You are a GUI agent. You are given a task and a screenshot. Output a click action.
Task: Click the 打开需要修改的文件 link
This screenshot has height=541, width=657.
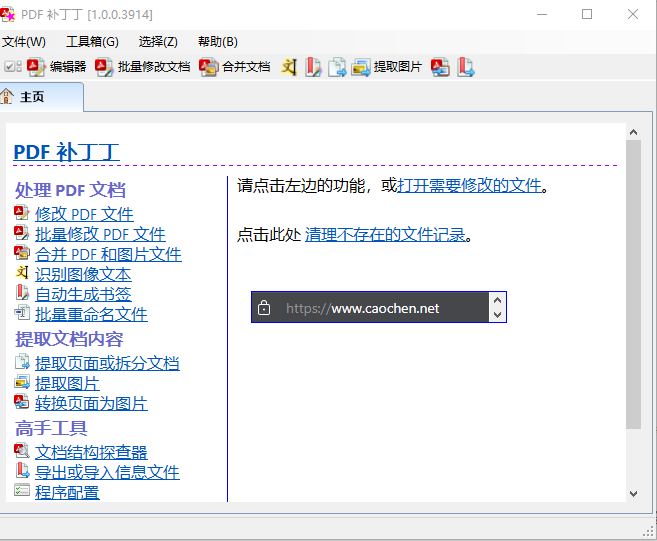click(469, 185)
